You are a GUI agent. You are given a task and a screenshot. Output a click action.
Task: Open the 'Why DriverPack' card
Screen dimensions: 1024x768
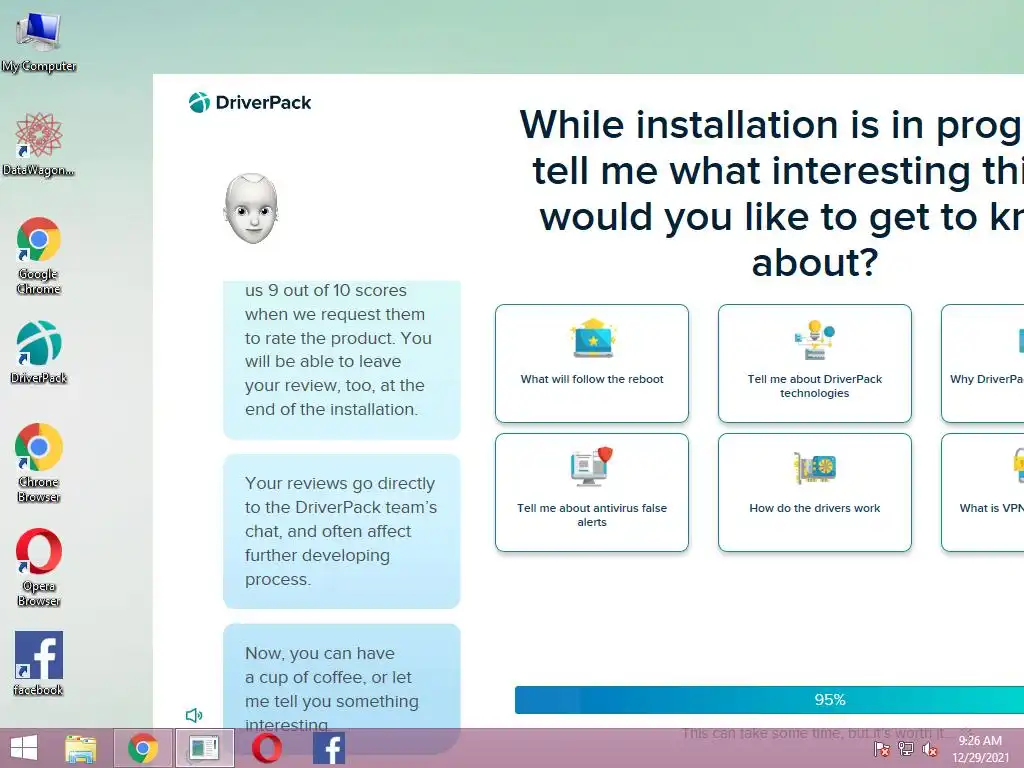pyautogui.click(x=983, y=363)
